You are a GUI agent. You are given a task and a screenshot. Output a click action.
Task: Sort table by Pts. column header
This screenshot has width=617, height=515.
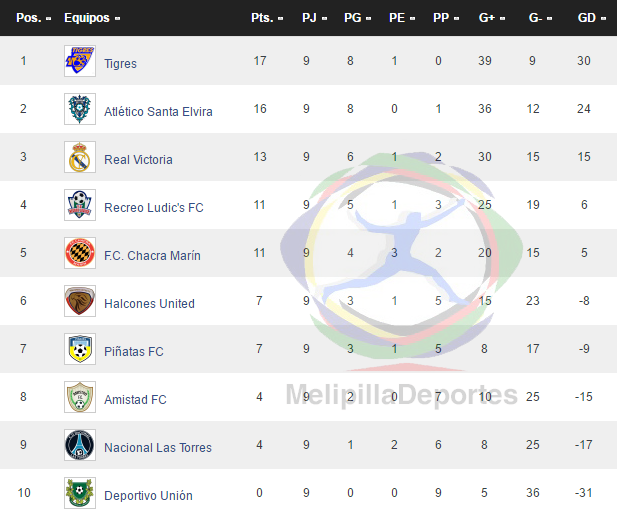coord(267,18)
